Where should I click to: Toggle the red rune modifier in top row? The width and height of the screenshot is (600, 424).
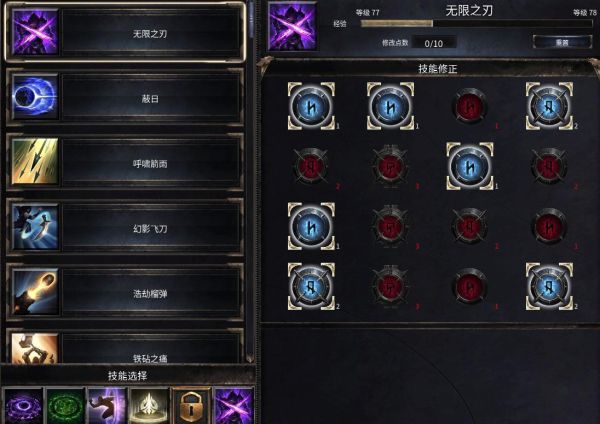470,106
